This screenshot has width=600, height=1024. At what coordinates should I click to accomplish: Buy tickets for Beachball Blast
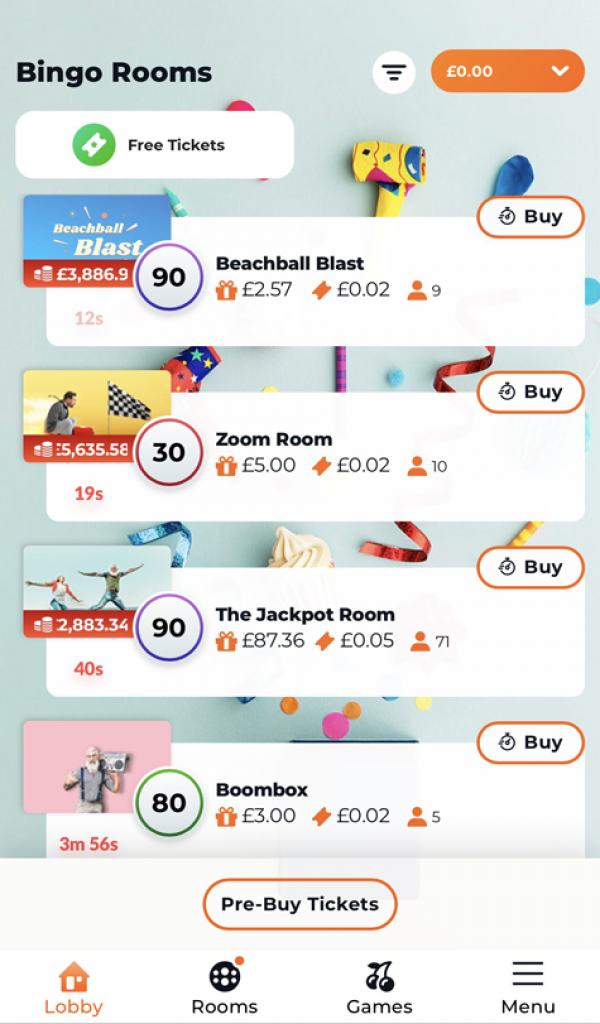pos(530,217)
